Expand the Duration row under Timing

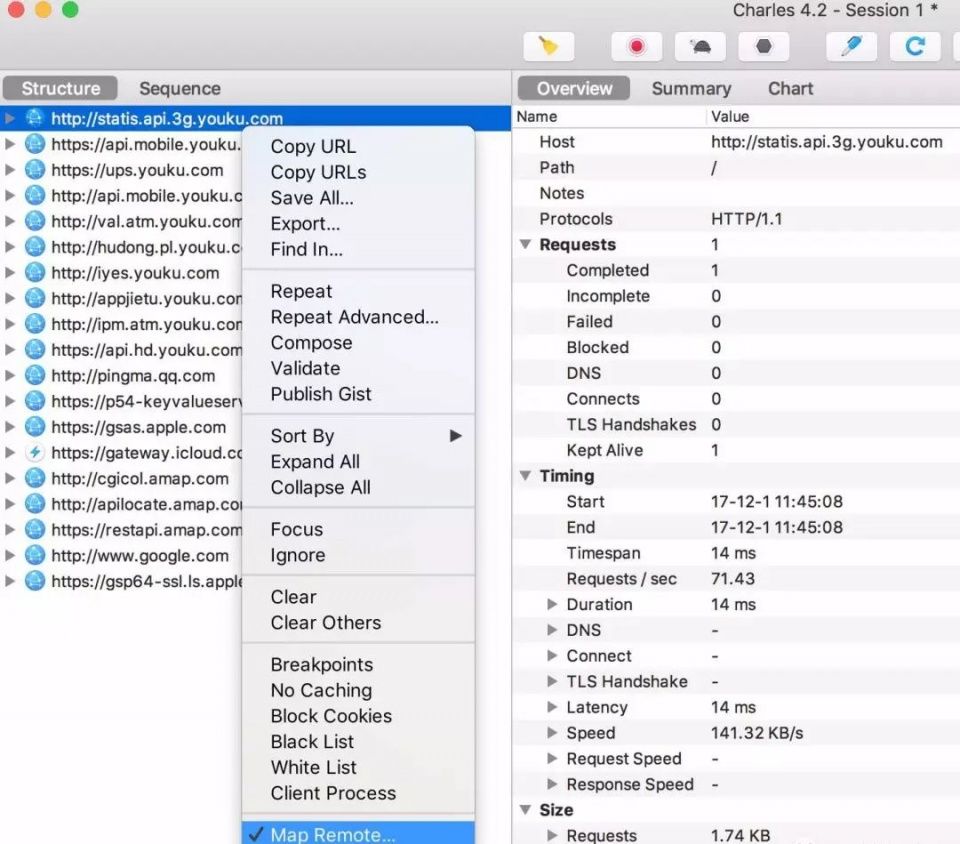[552, 605]
